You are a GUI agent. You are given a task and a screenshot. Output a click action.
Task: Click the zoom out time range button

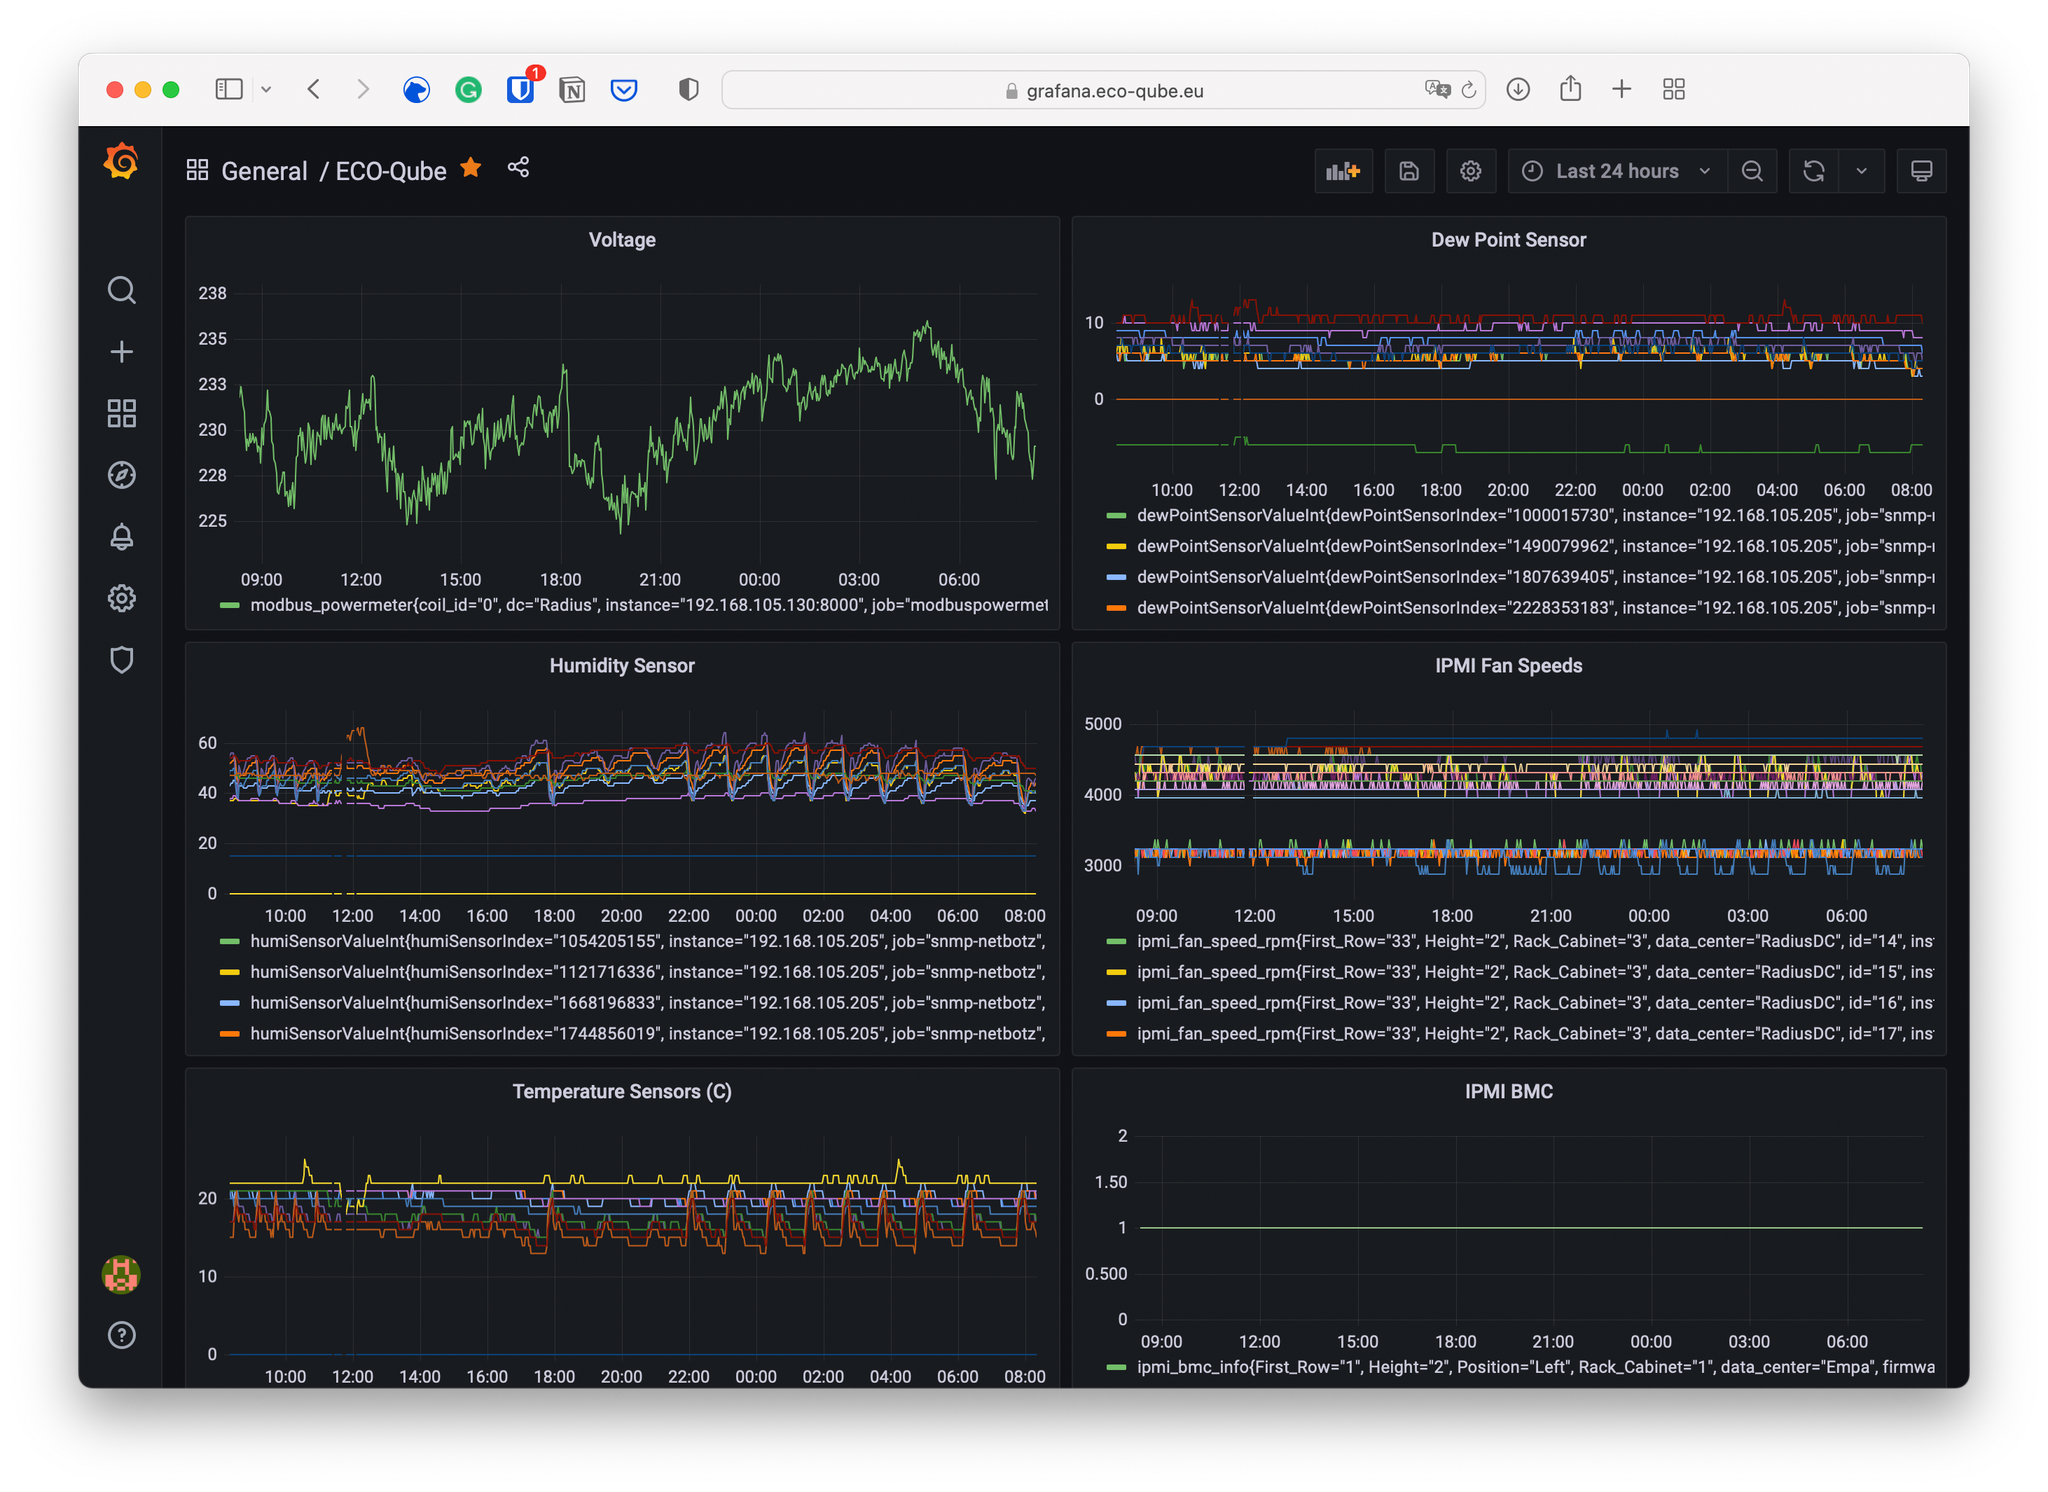point(1752,171)
